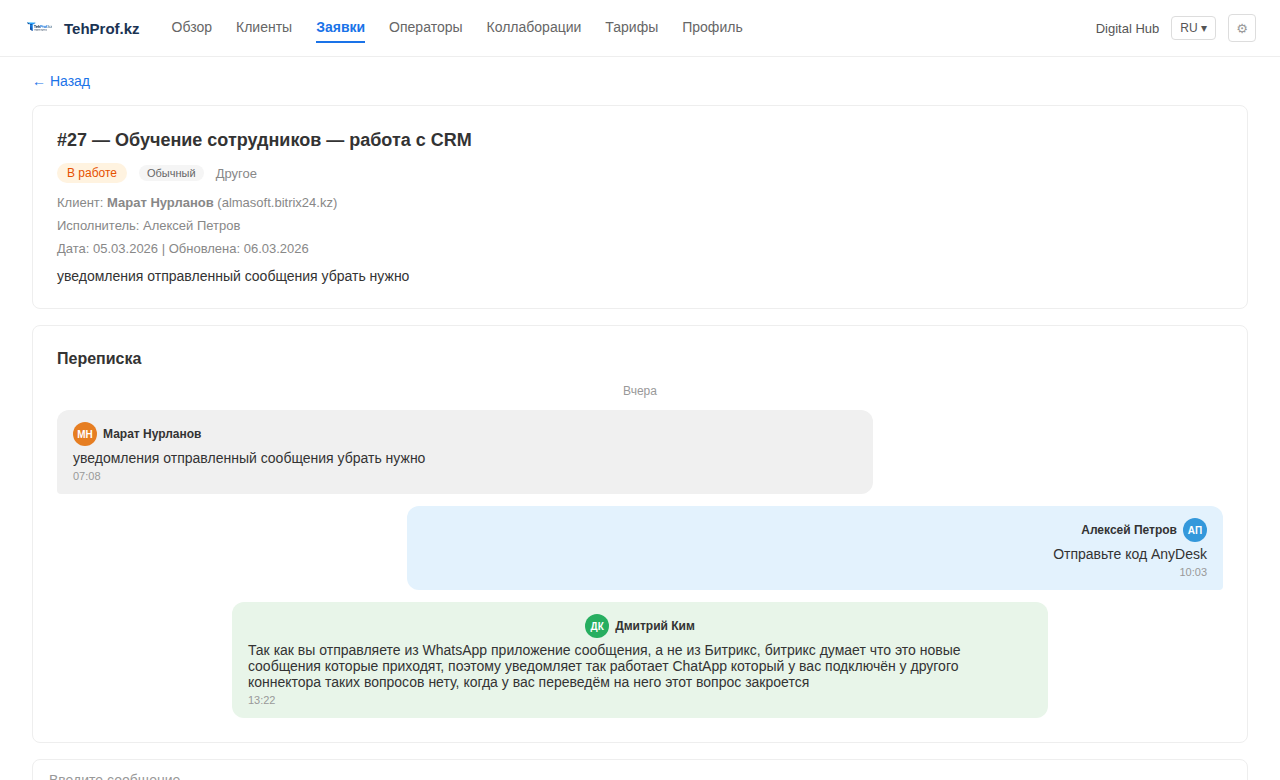Go back using the Назад link
Image resolution: width=1280 pixels, height=780 pixels.
pos(62,81)
